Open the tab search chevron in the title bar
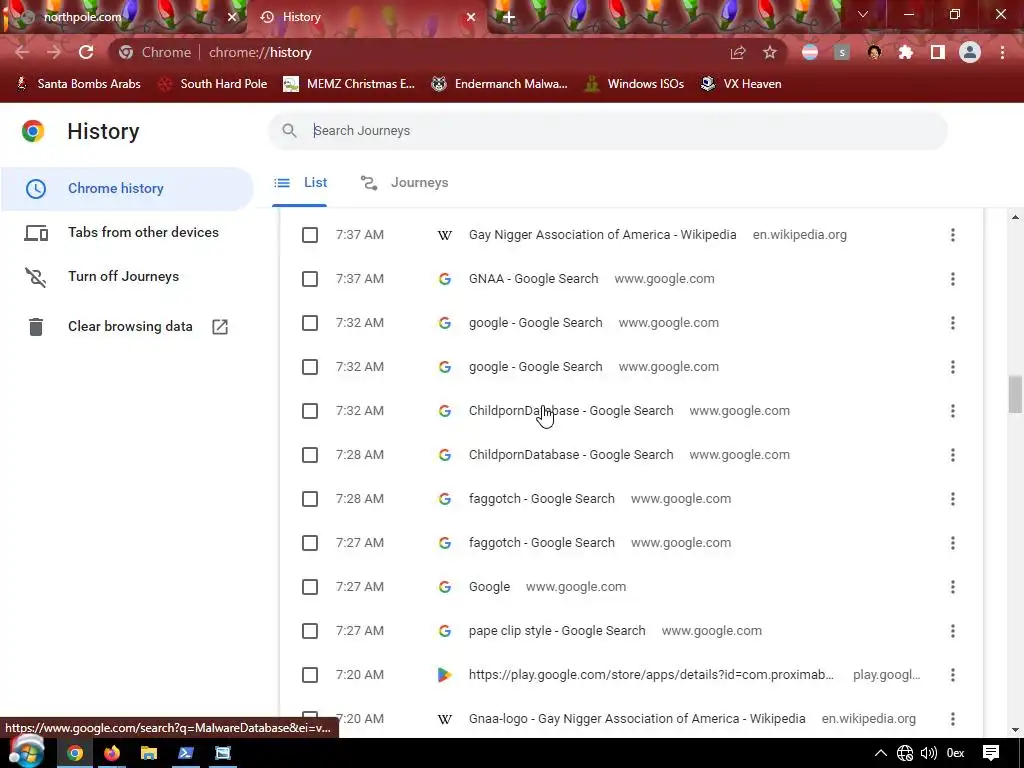Viewport: 1024px width, 768px height. [x=863, y=14]
